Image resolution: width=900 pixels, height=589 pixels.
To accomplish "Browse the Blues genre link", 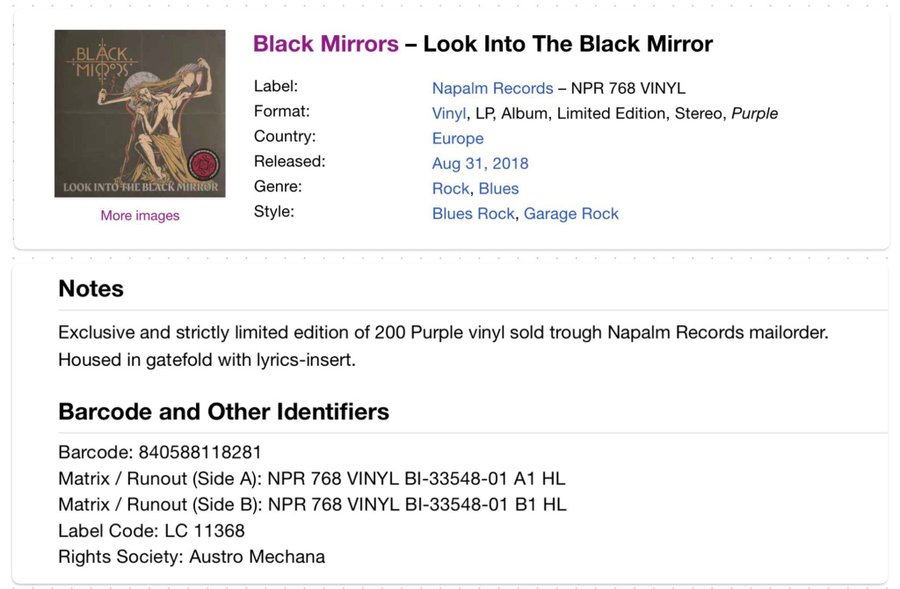I will pos(499,188).
